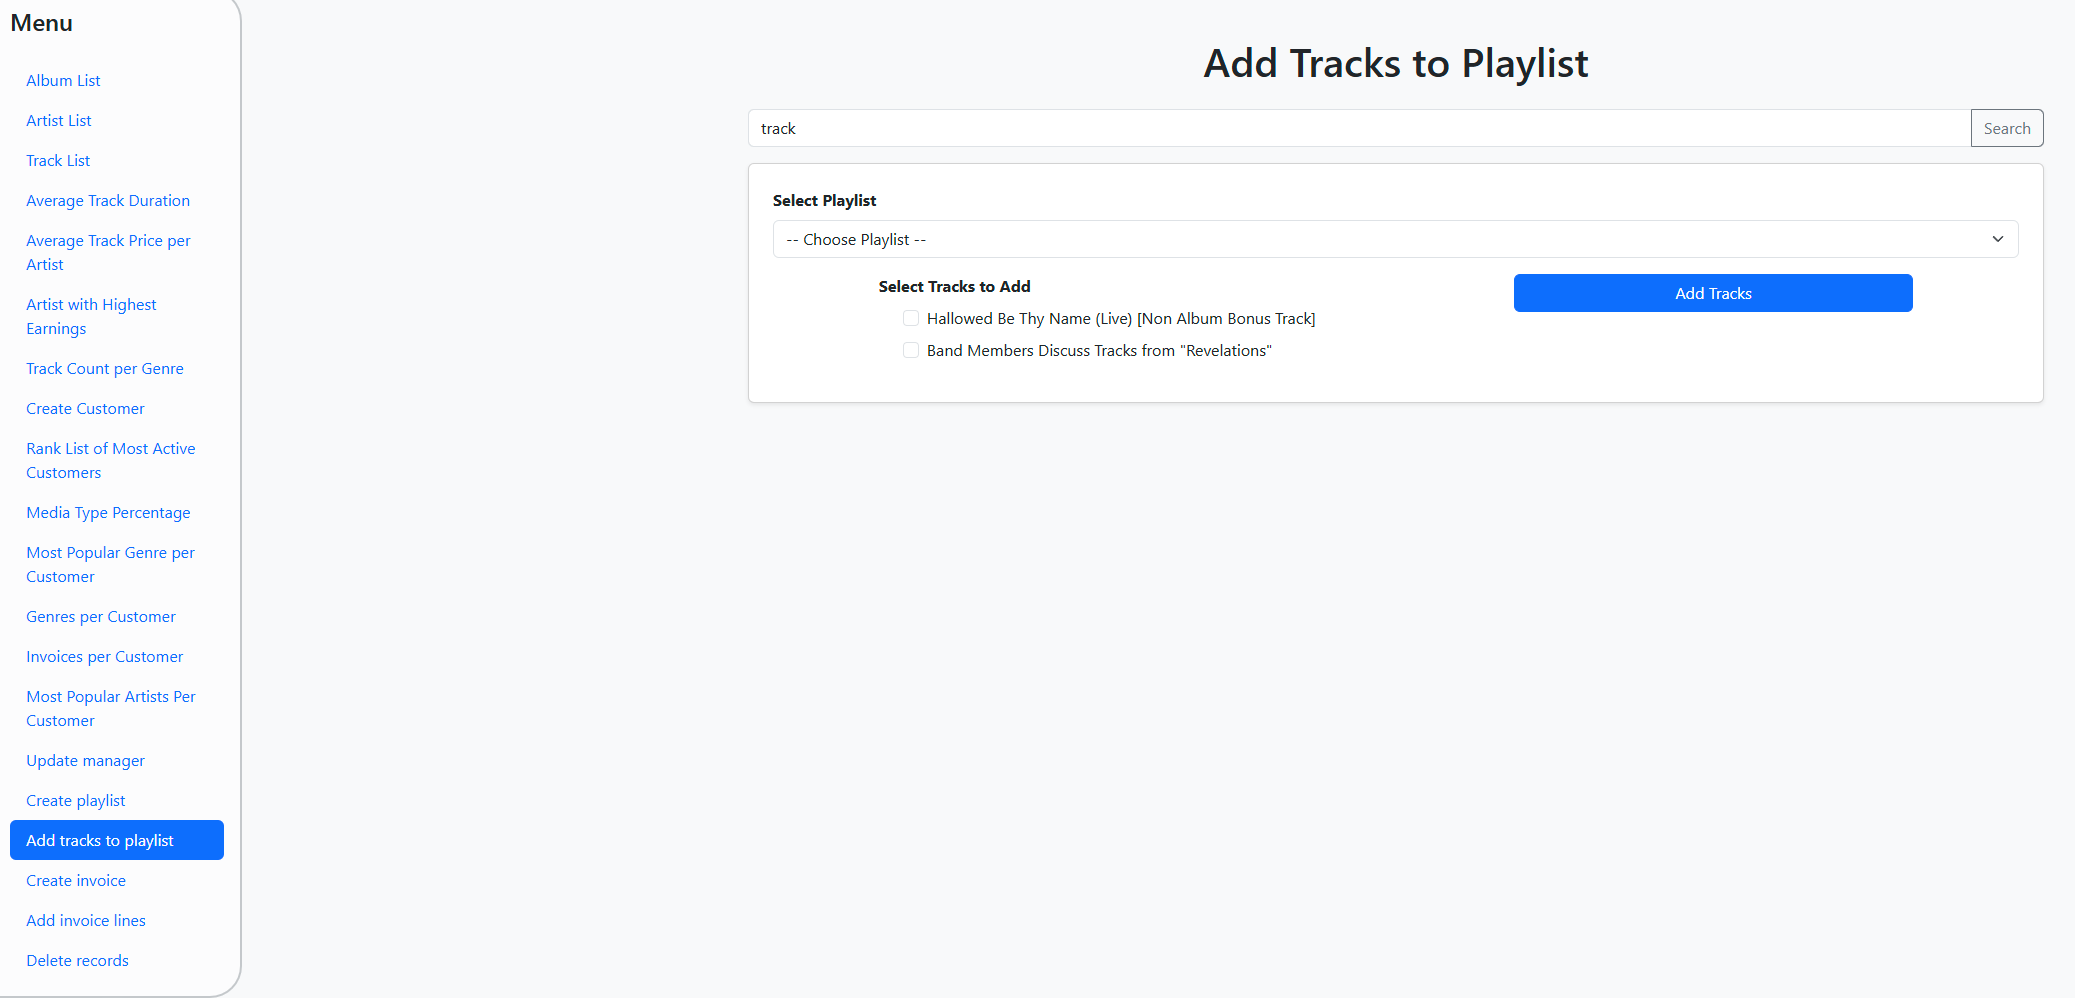
Task: Click the Search button
Action: point(2006,128)
